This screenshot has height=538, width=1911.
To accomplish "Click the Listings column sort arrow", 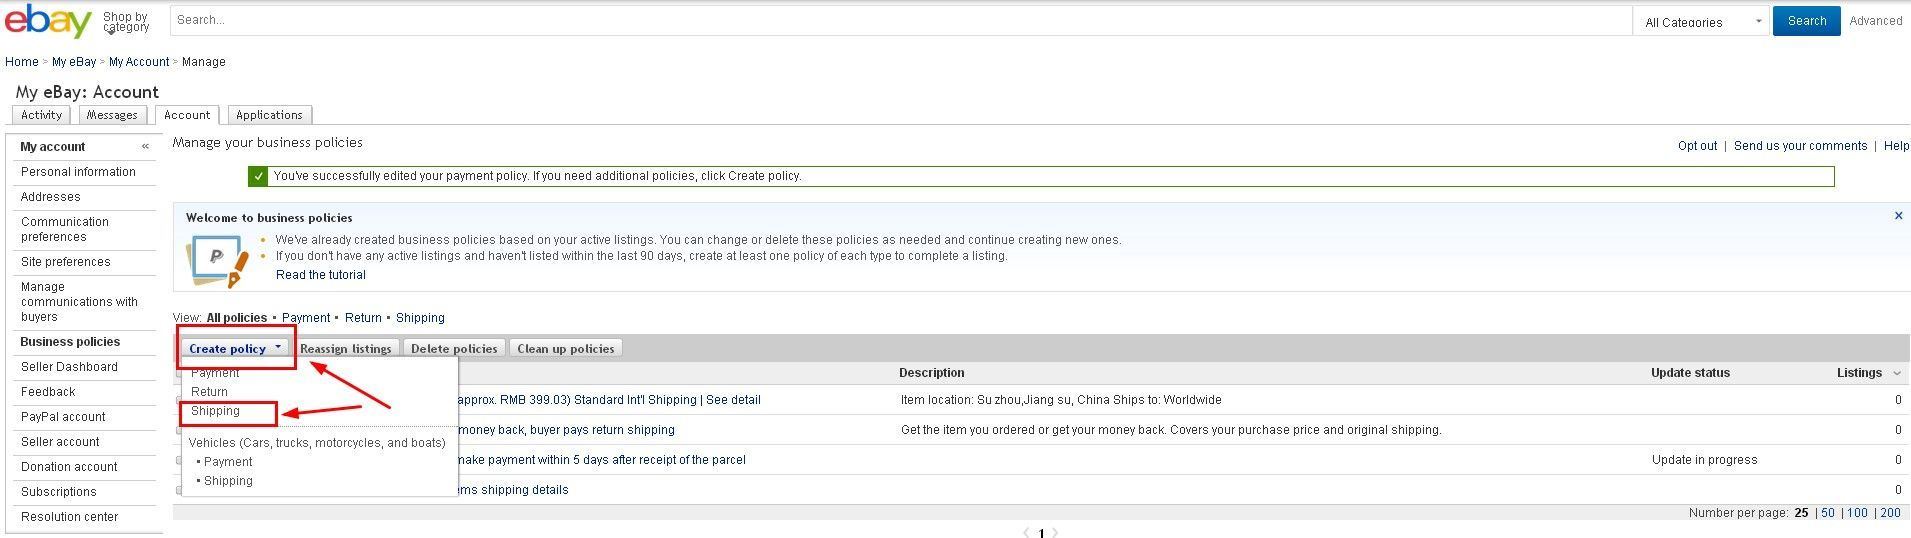I will pyautogui.click(x=1897, y=373).
